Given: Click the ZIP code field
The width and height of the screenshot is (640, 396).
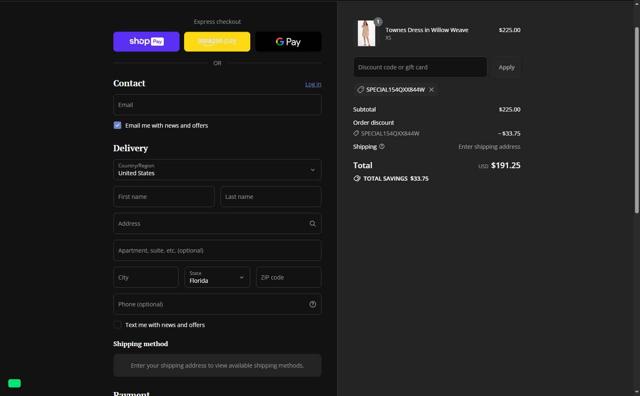Looking at the screenshot, I should coord(289,278).
